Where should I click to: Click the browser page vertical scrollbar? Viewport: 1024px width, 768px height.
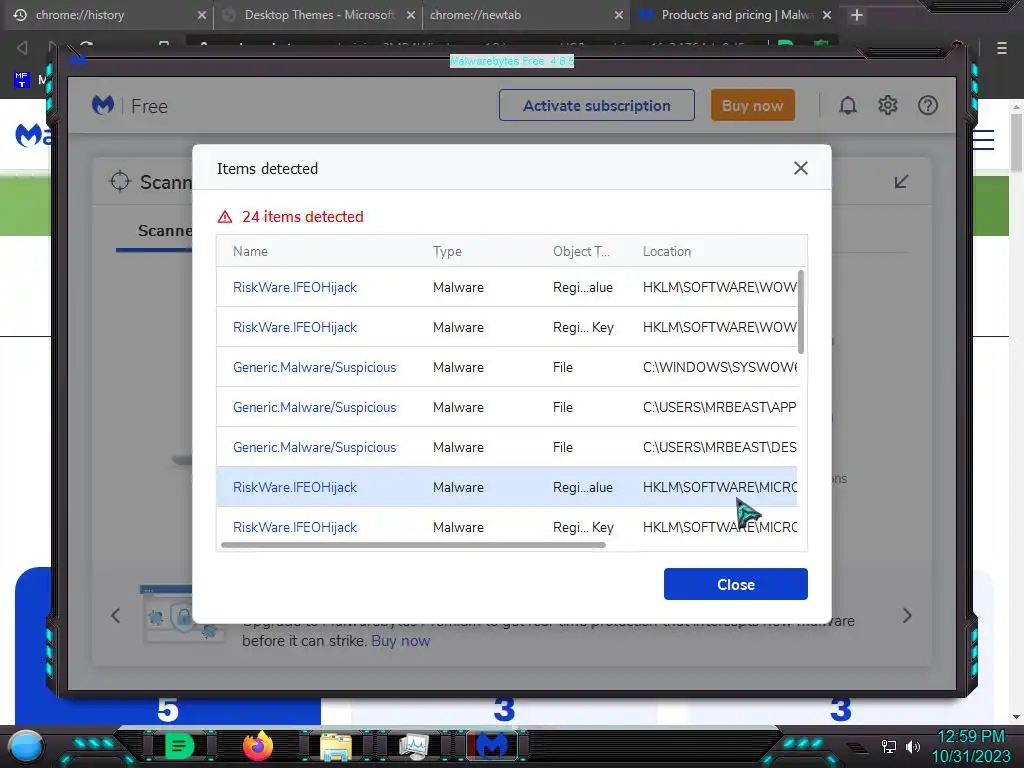(x=1016, y=144)
